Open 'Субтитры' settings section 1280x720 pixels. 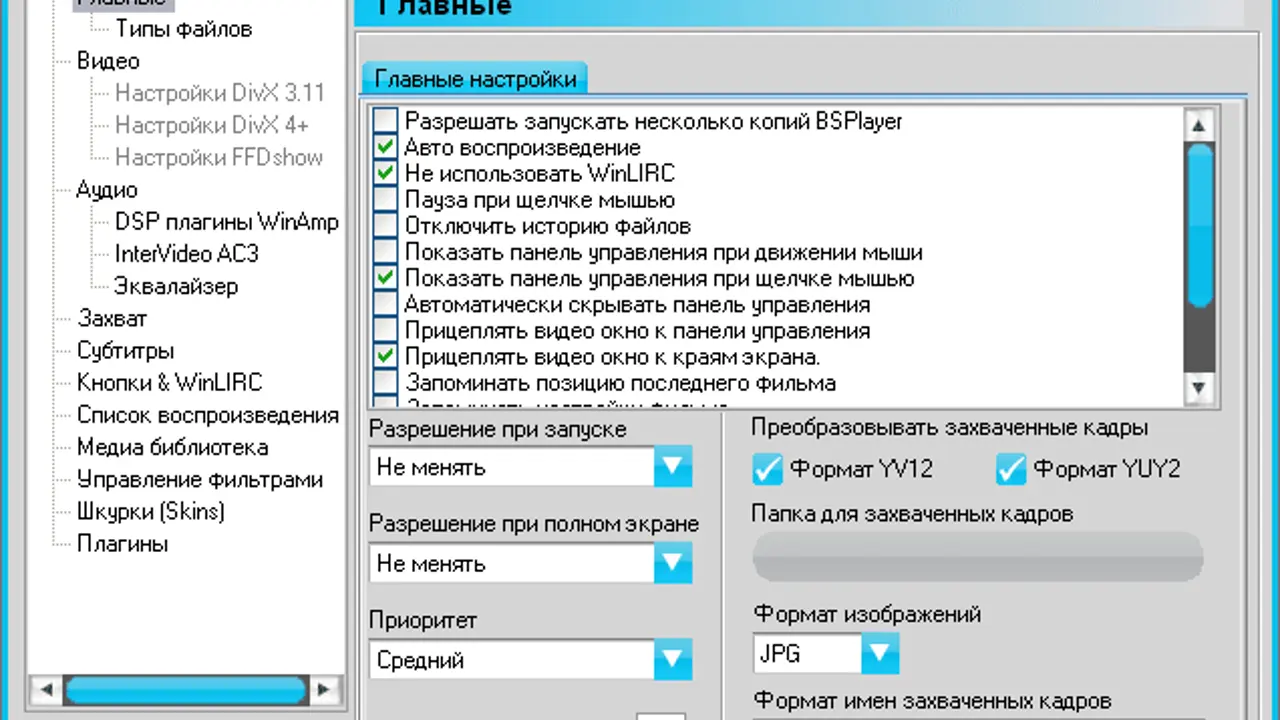(x=126, y=351)
